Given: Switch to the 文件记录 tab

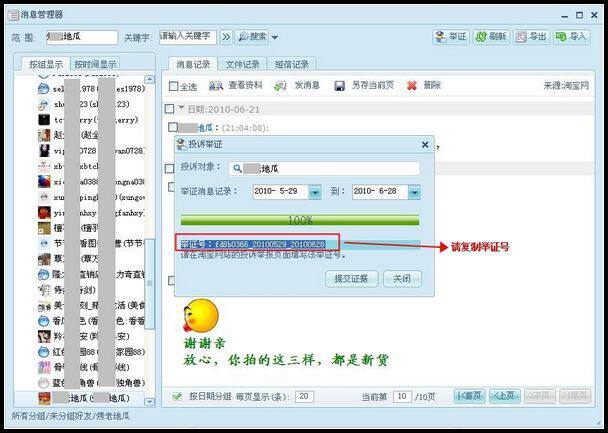Looking at the screenshot, I should coord(243,64).
